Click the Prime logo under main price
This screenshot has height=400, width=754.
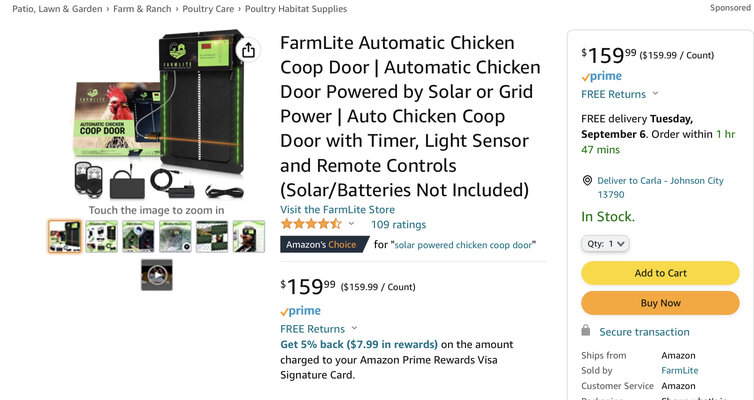300,311
